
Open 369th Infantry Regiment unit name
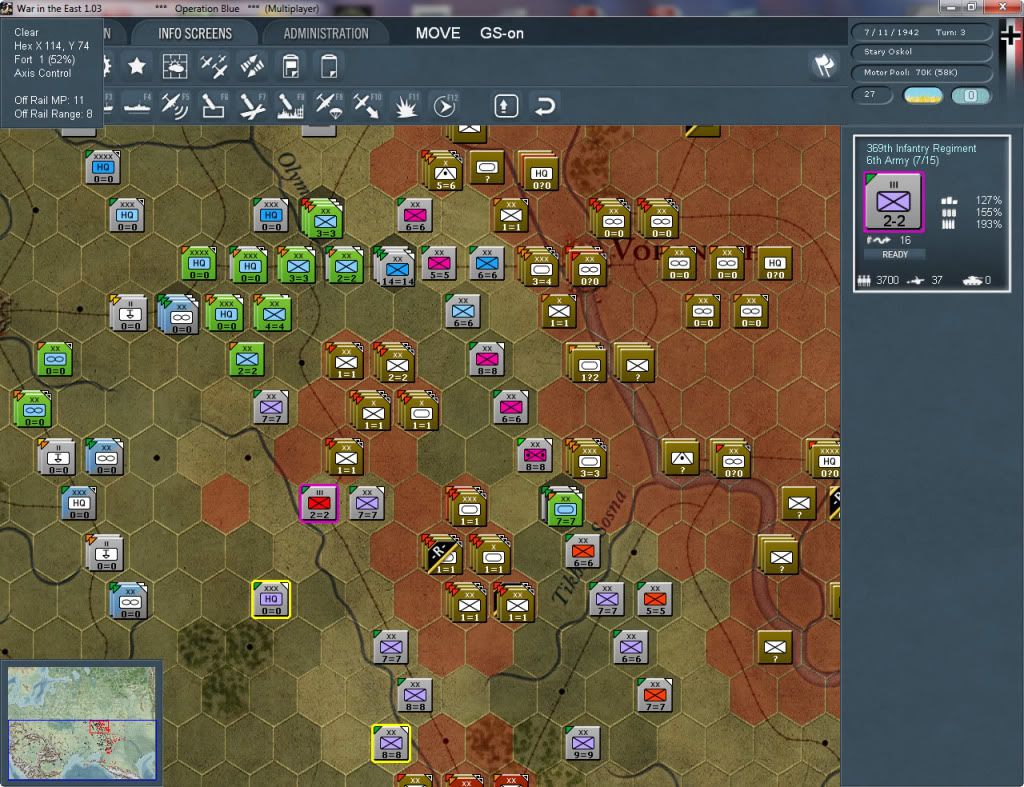click(x=921, y=148)
